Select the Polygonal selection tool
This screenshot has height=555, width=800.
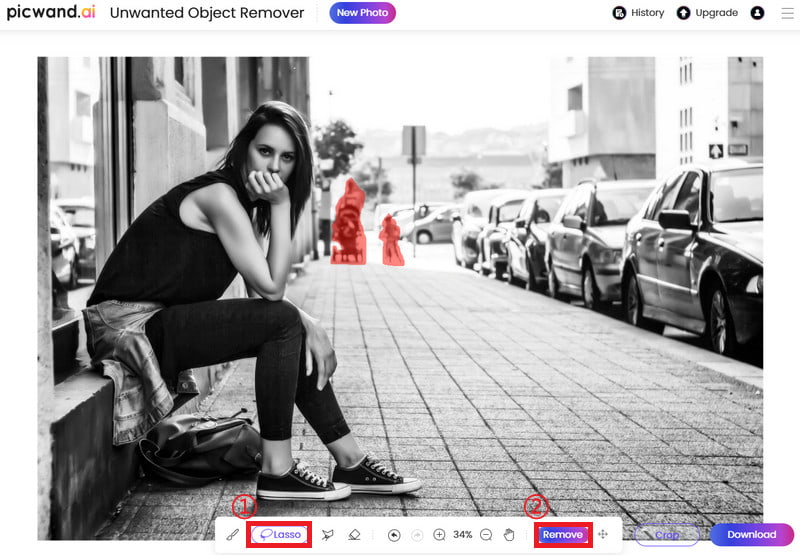pos(328,535)
